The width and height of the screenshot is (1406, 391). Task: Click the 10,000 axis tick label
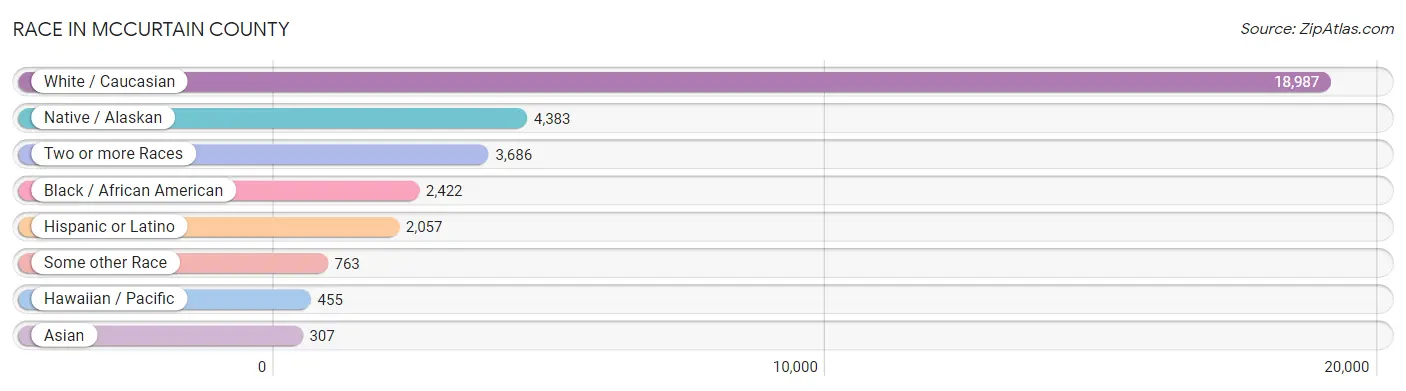(x=795, y=367)
